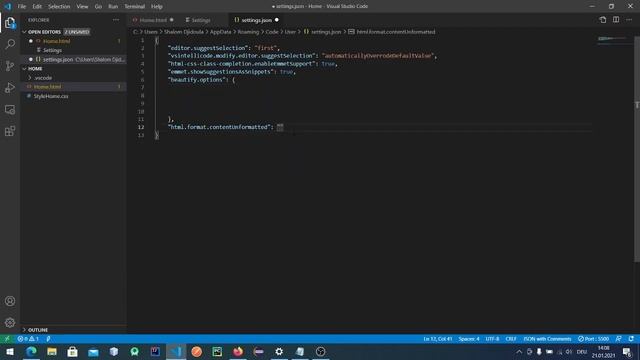Click Visual Studio Code taskbar icon

pos(176,351)
